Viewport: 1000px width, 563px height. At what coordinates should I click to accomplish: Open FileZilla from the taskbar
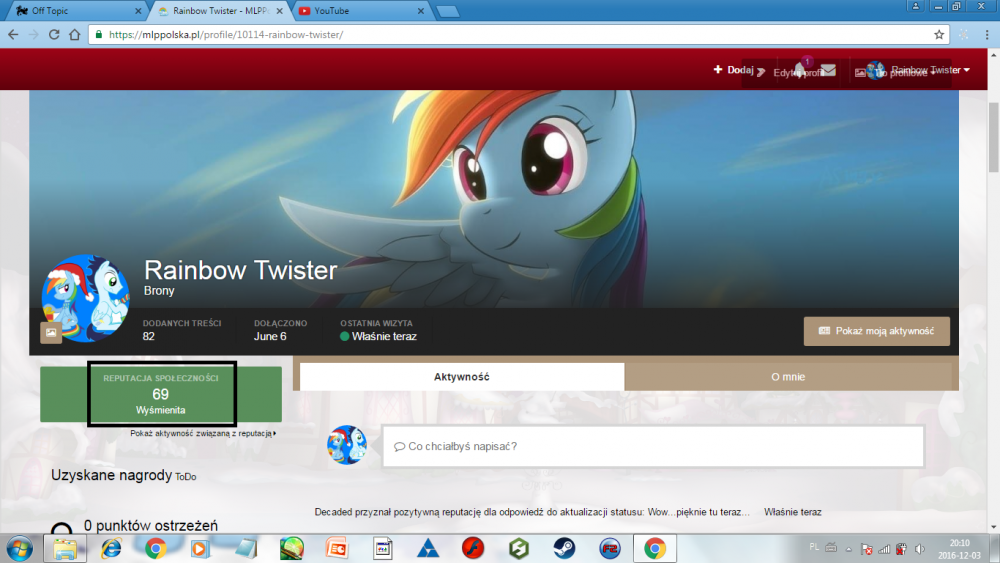point(610,548)
